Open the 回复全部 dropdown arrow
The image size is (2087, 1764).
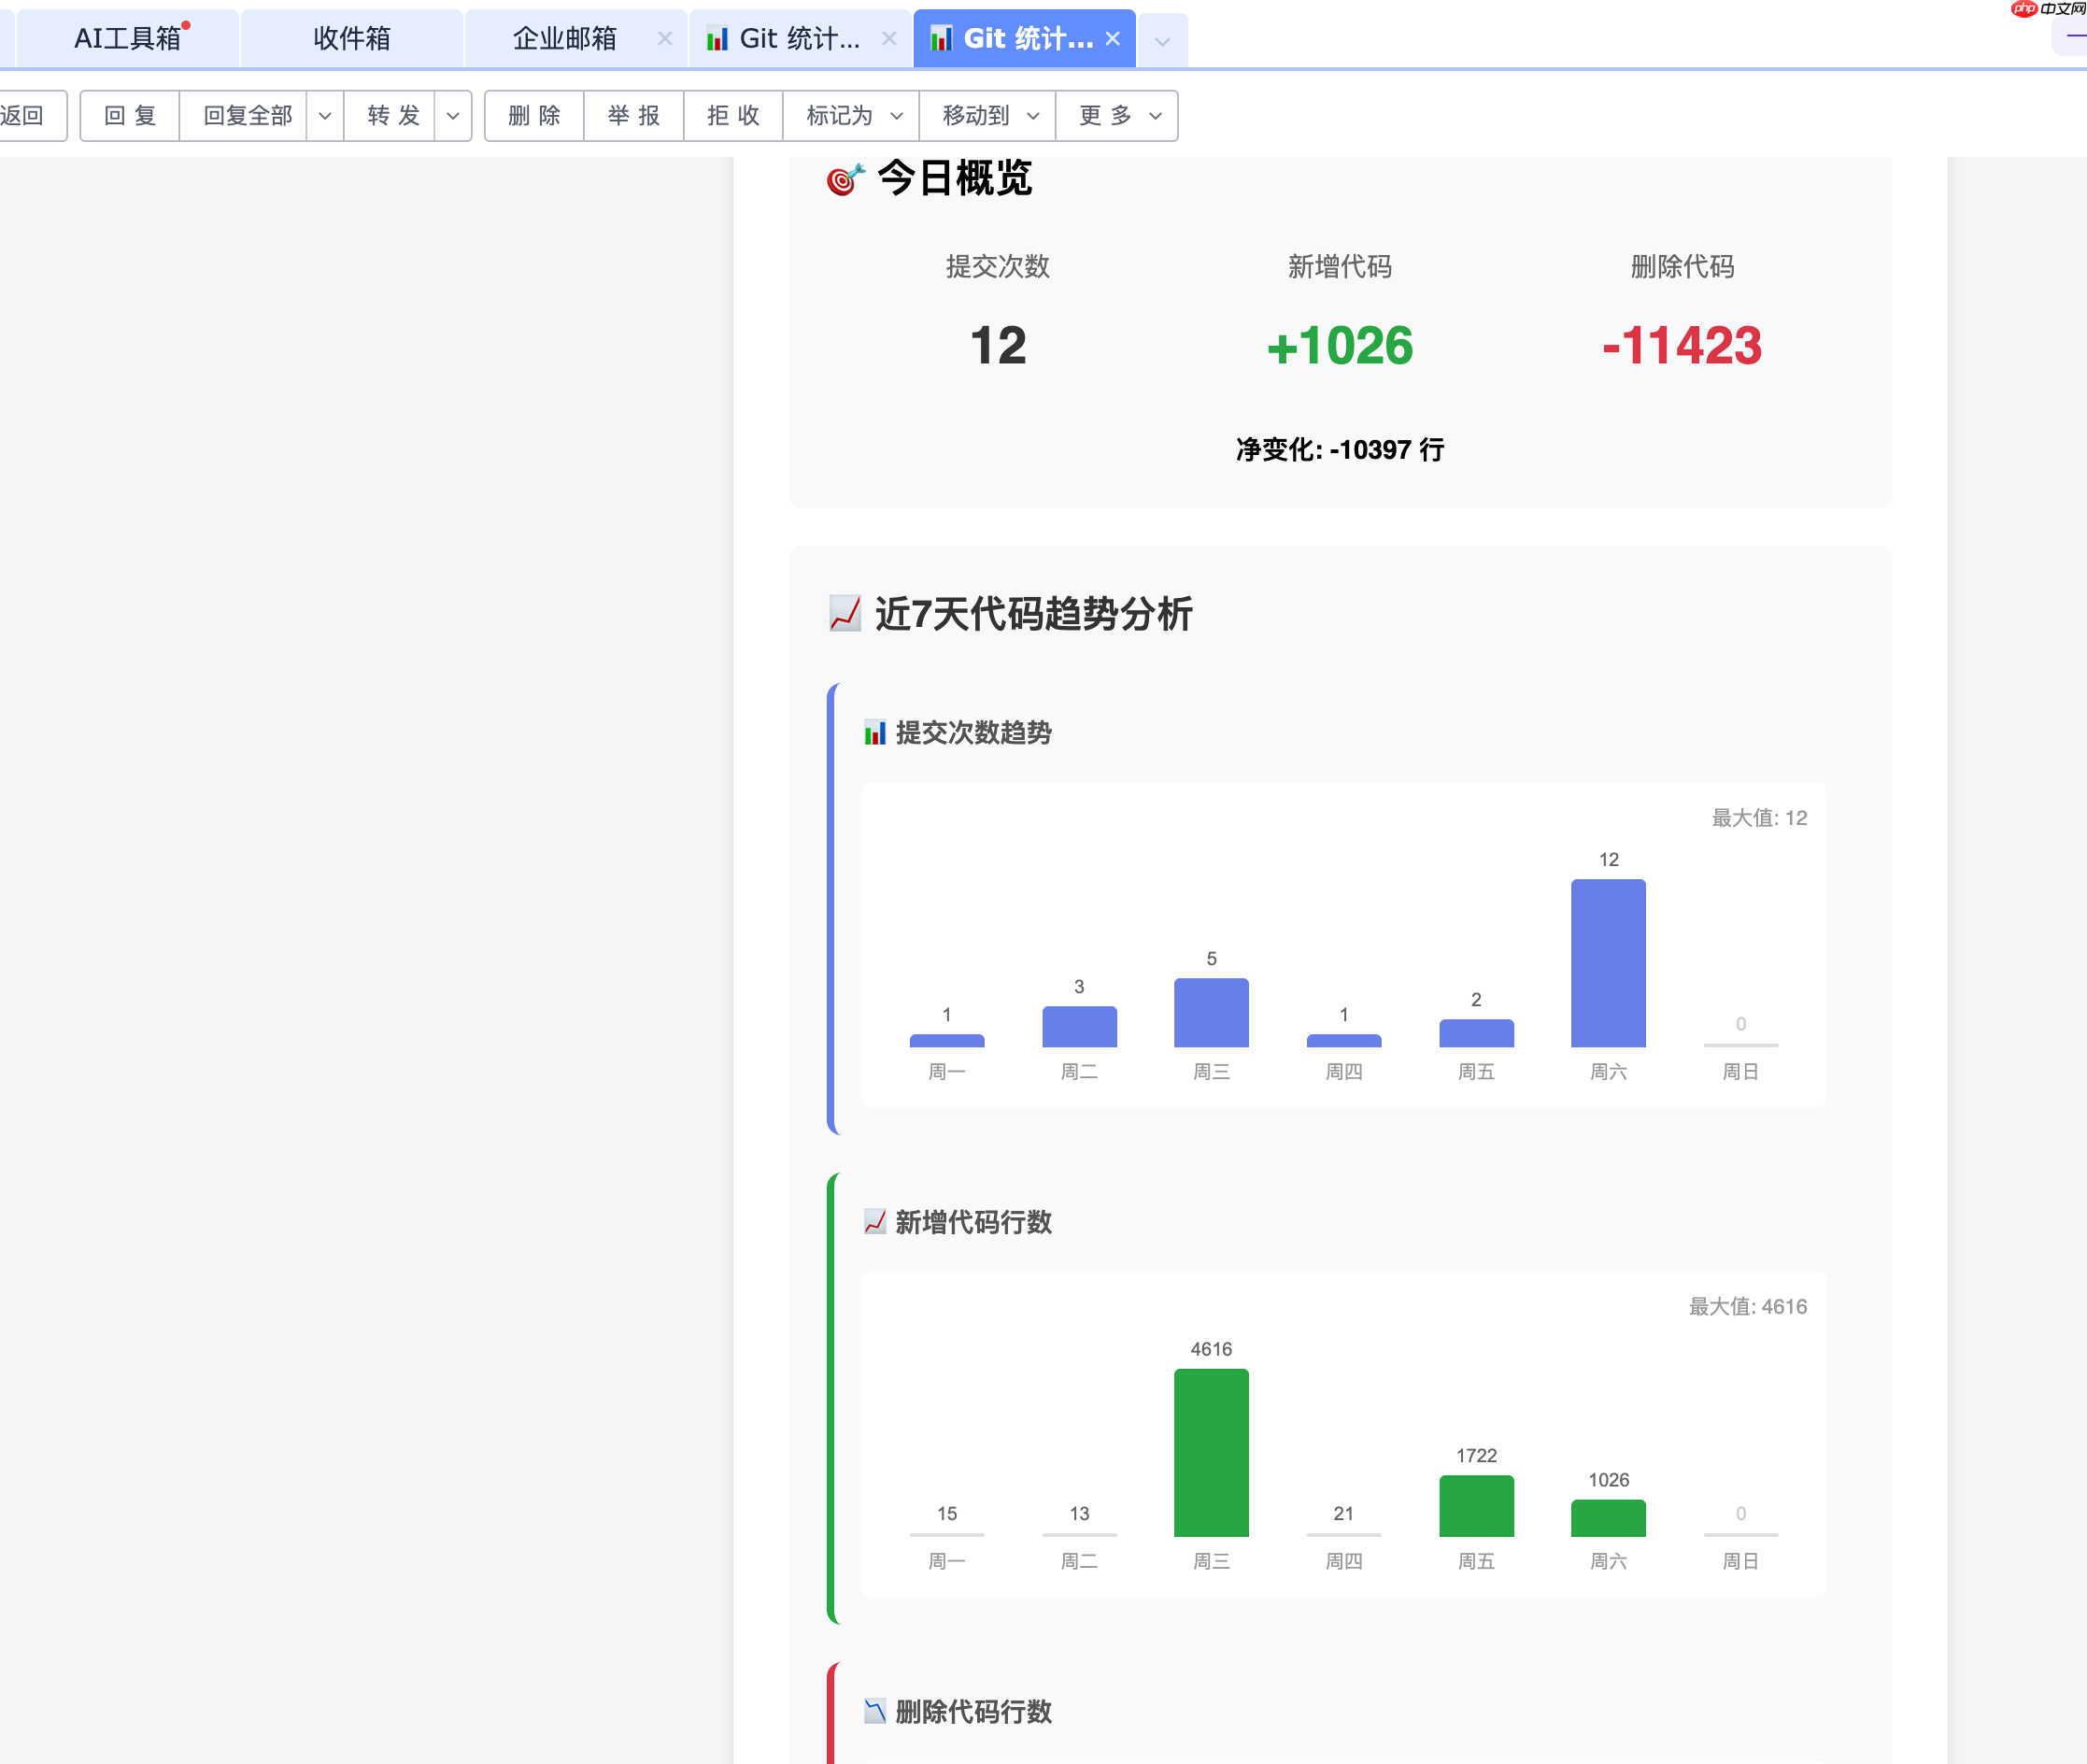click(324, 116)
